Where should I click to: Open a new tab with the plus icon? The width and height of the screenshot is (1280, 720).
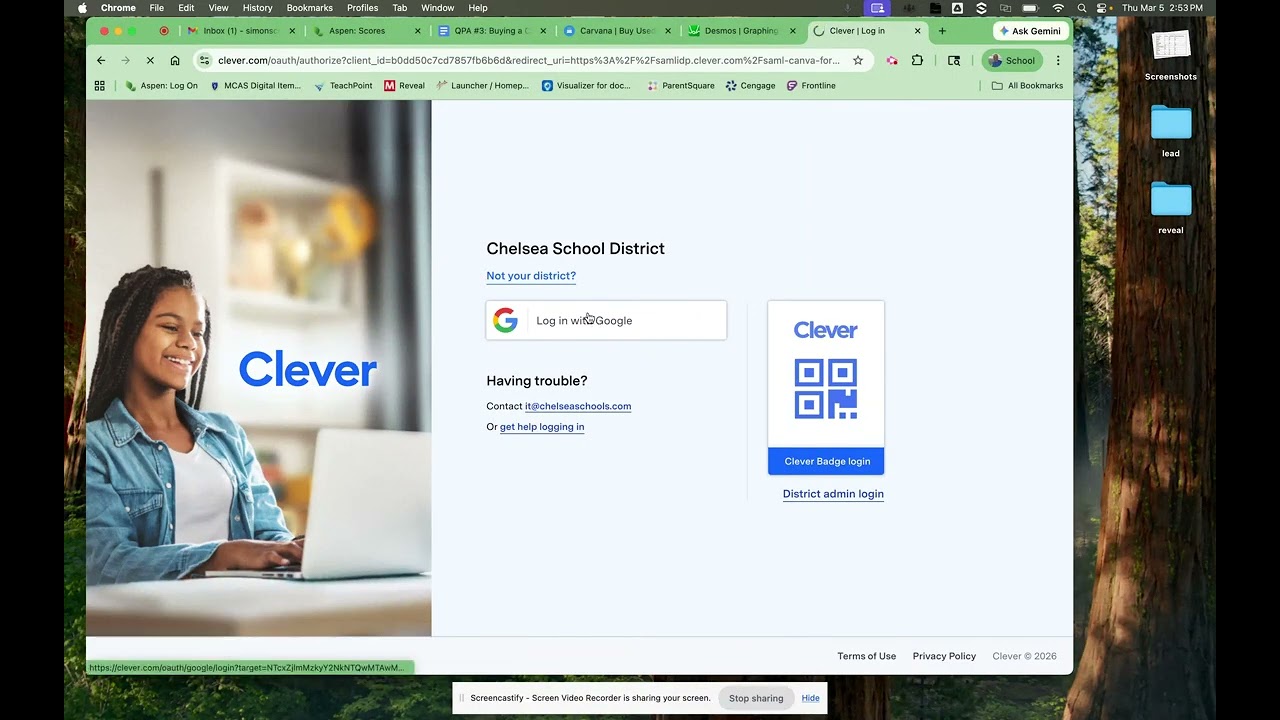pyautogui.click(x=942, y=31)
